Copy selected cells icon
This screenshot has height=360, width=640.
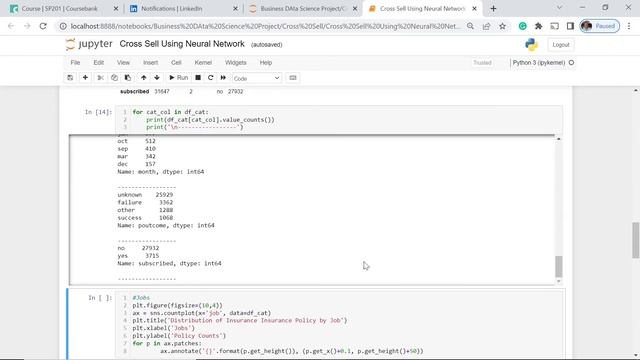(x=114, y=78)
